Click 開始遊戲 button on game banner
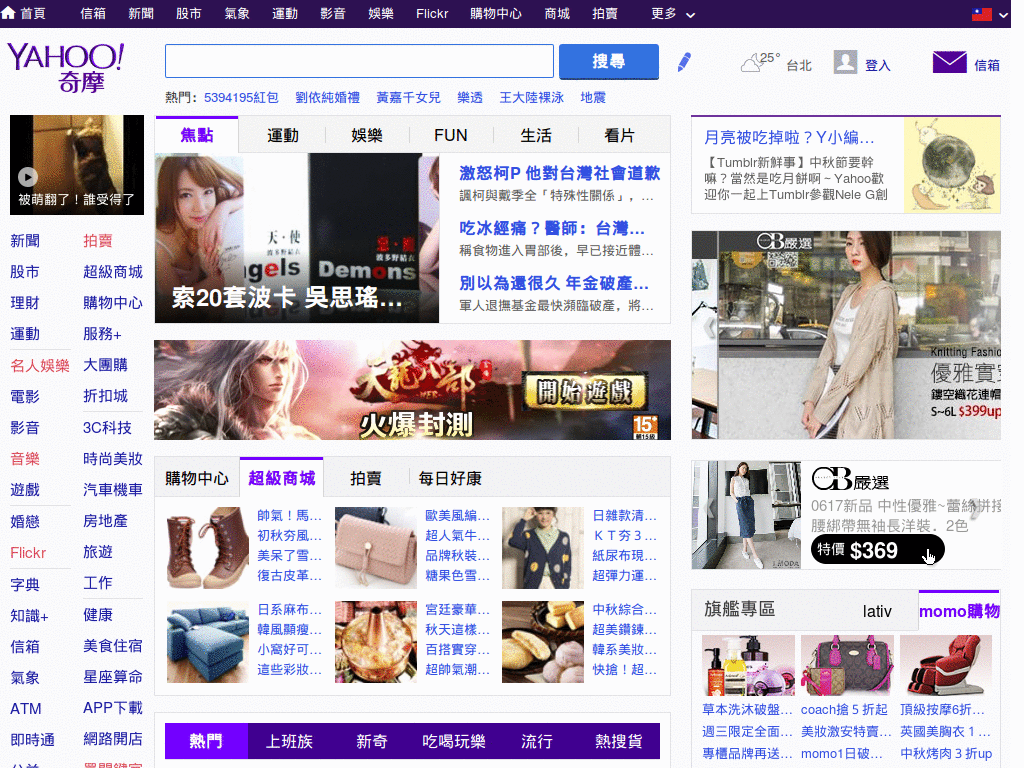1024x768 pixels. coord(585,392)
